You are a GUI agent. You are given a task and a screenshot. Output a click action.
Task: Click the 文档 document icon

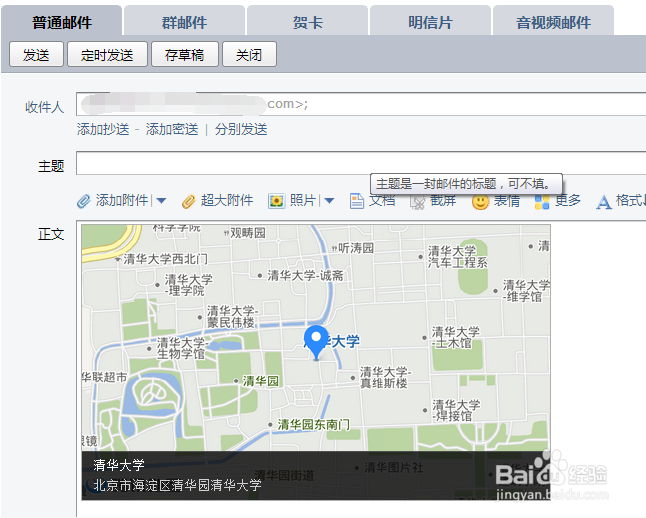click(356, 202)
